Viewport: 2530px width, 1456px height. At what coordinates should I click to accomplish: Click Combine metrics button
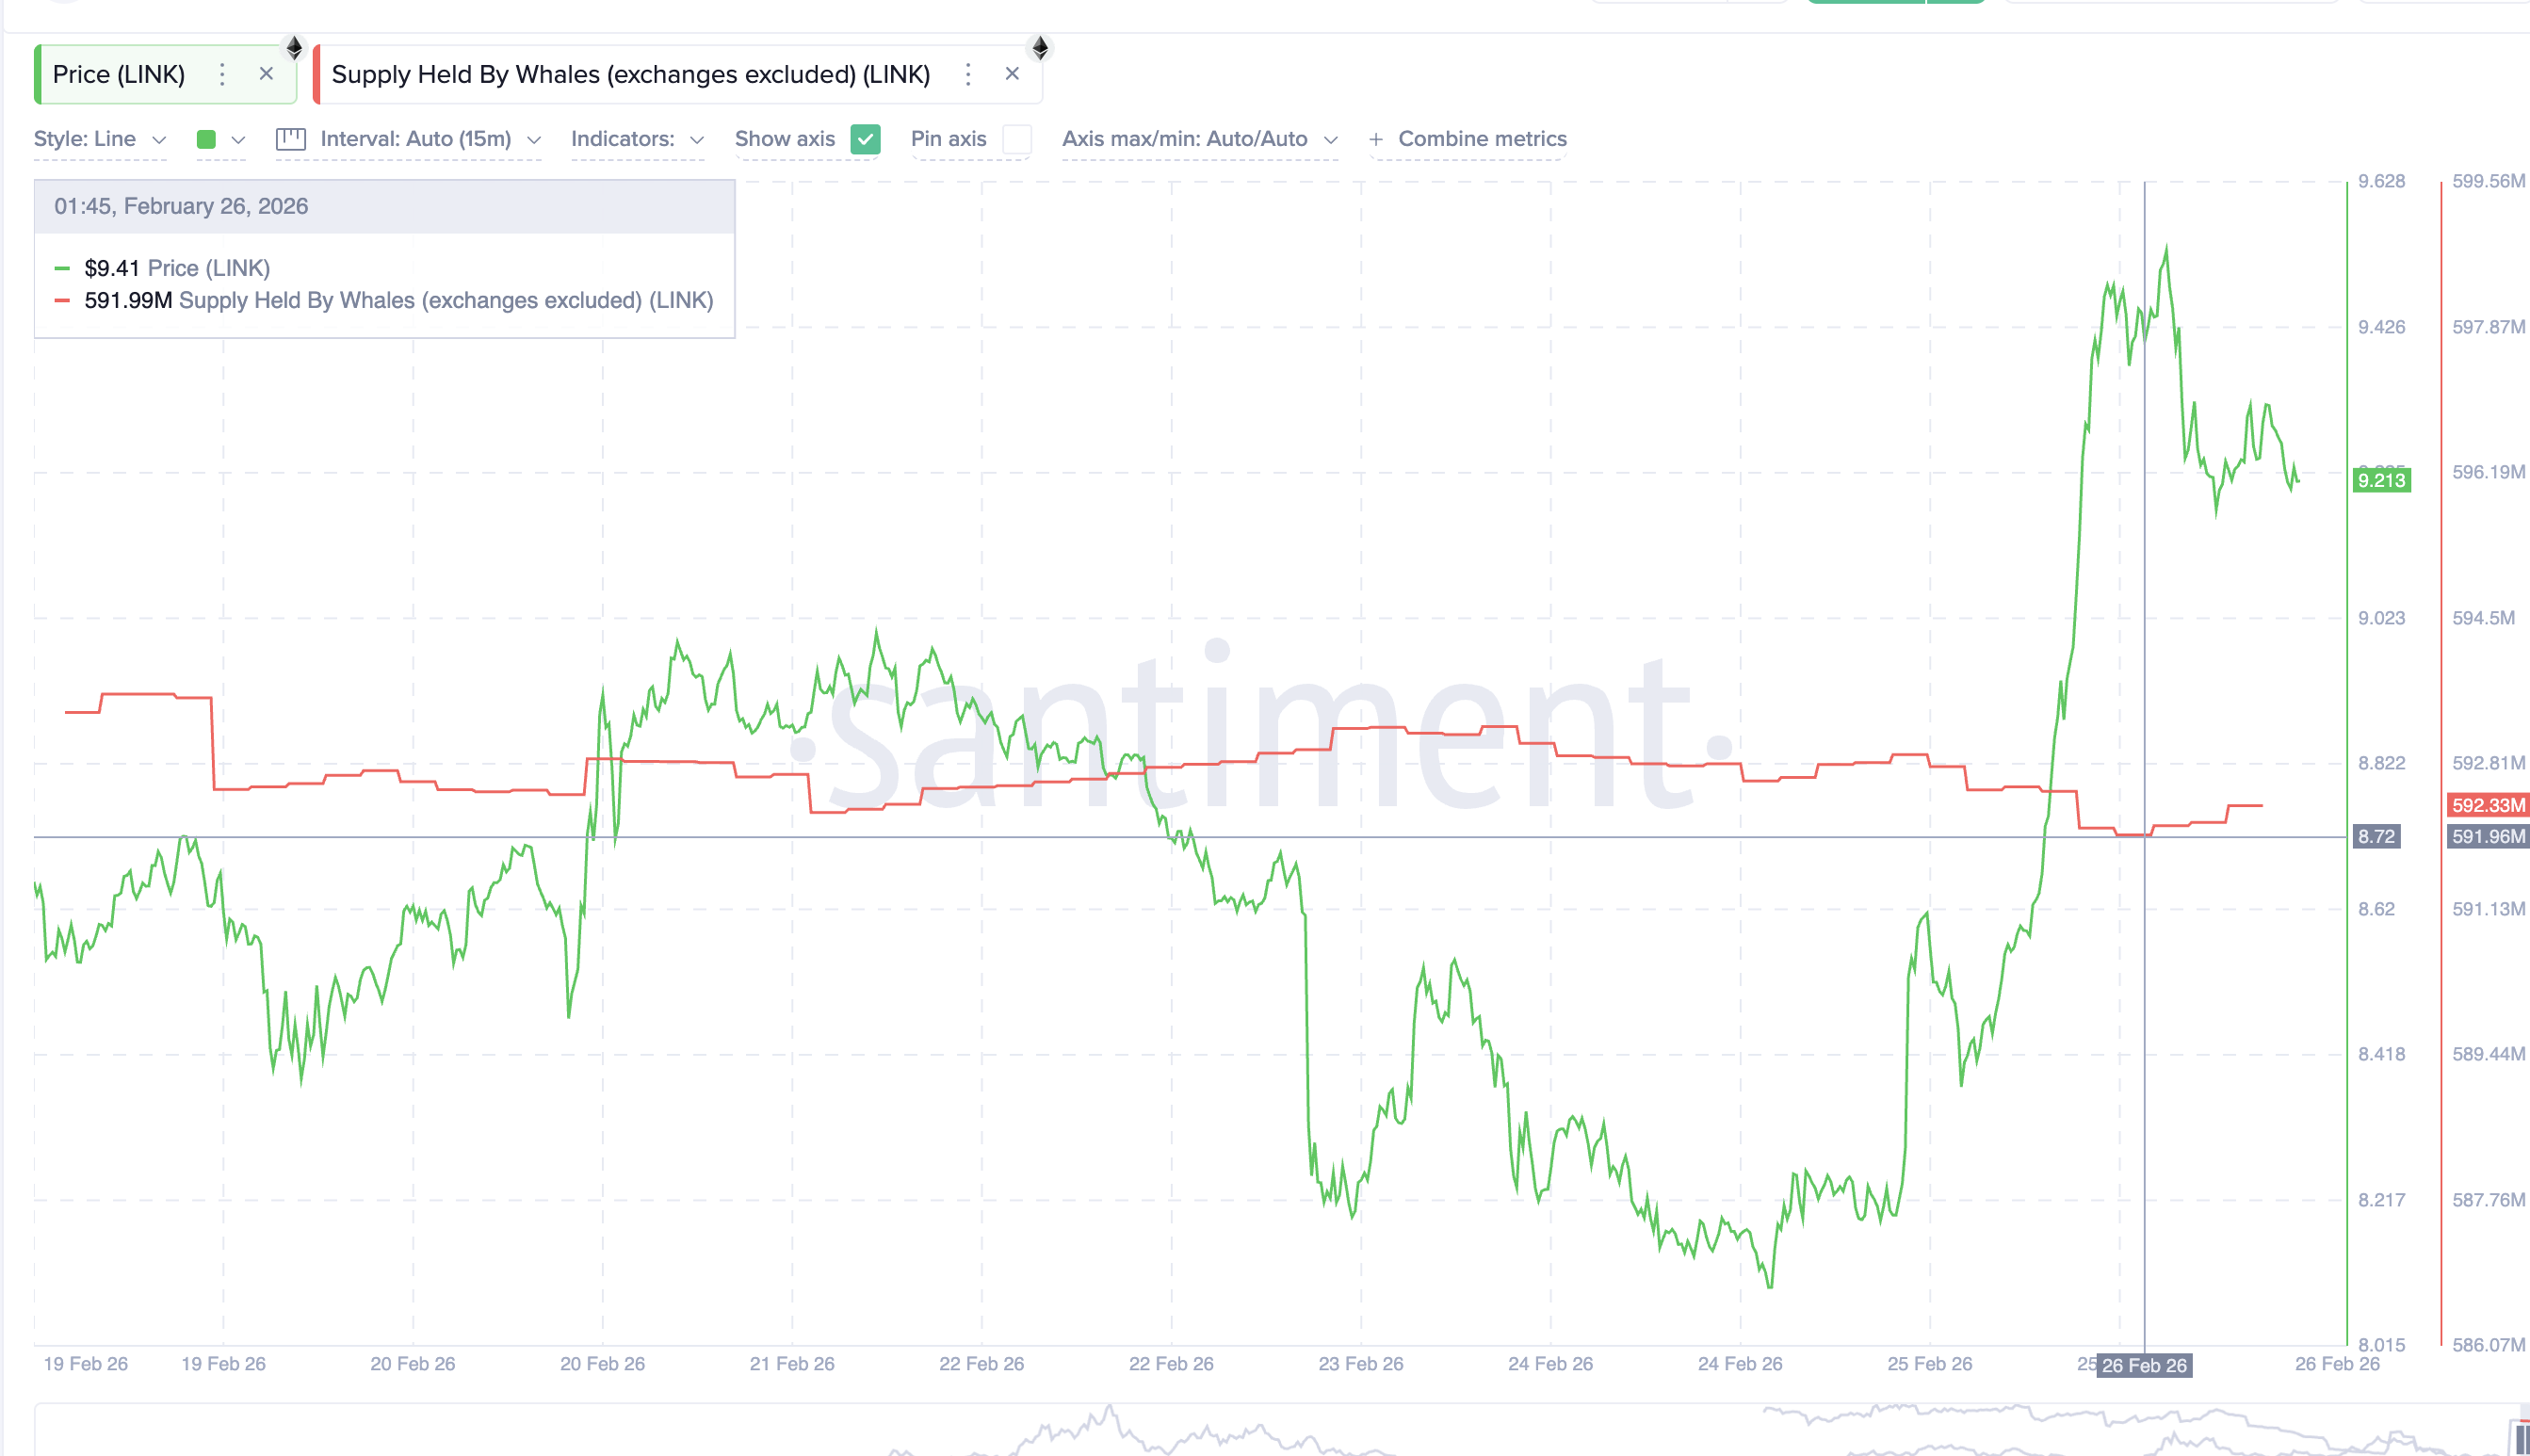(x=1481, y=139)
